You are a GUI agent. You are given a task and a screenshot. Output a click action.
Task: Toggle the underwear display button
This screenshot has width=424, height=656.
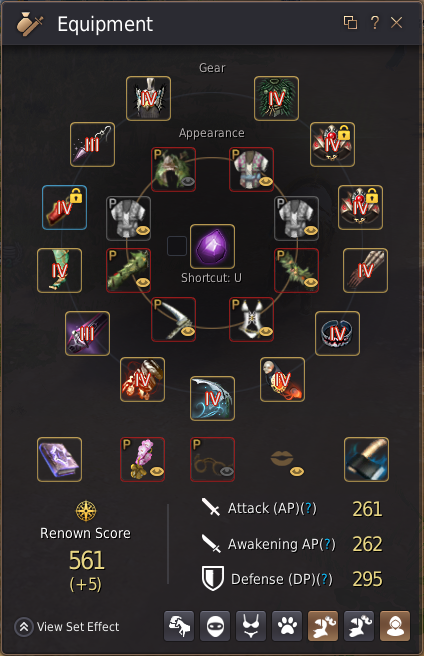click(251, 626)
